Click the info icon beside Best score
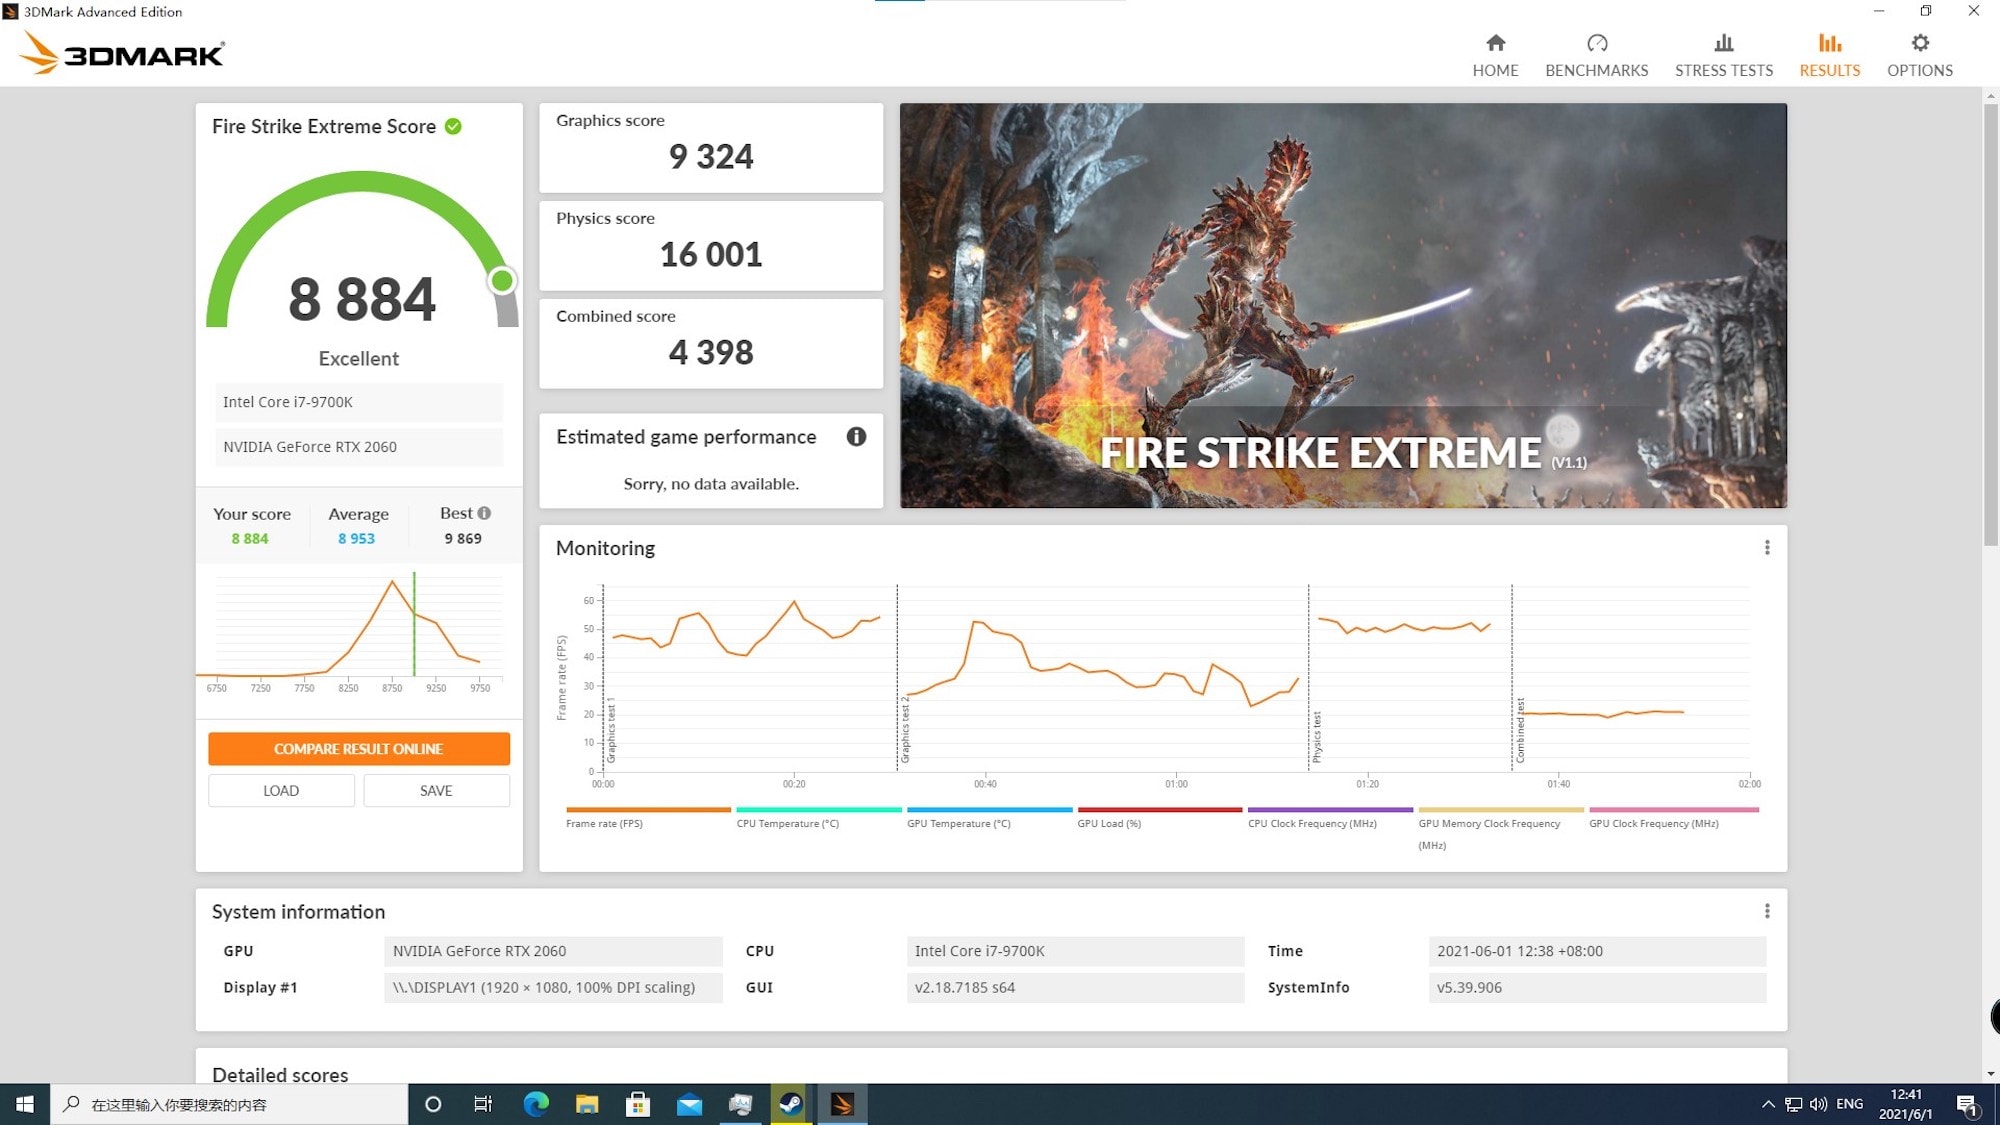Screen dimensions: 2000x1125 point(484,513)
